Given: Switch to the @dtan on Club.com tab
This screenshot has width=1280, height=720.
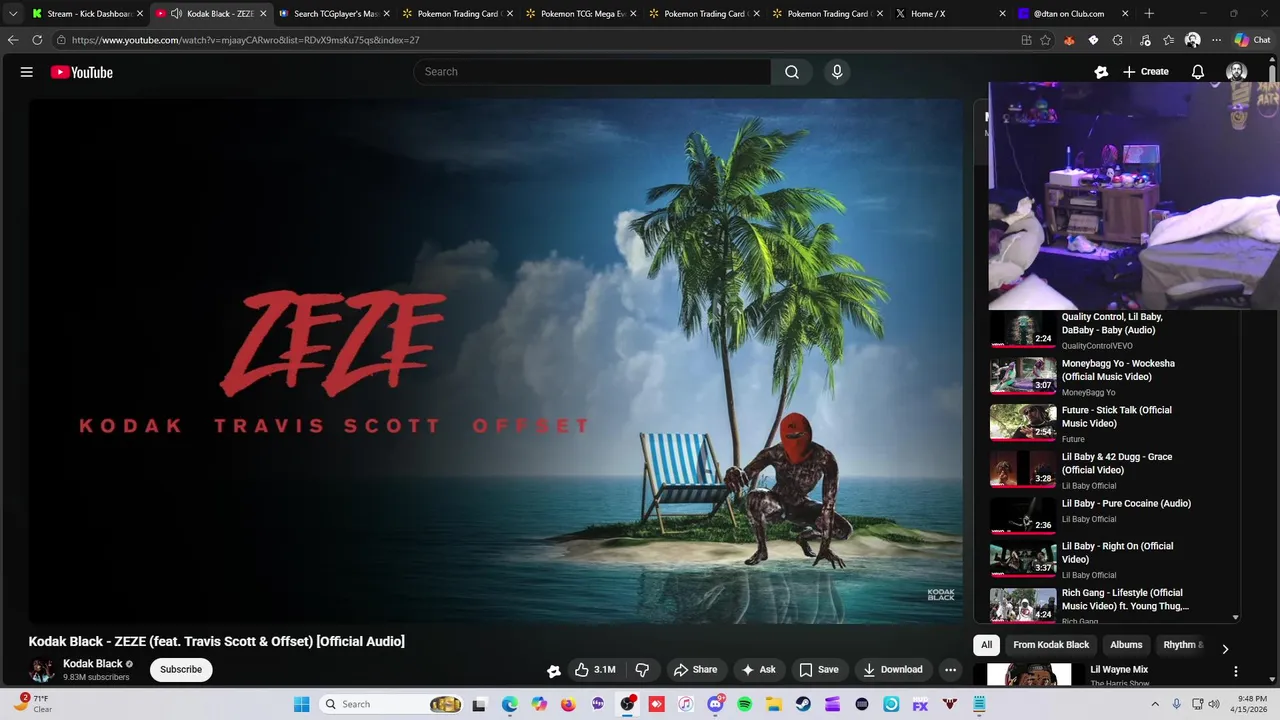Looking at the screenshot, I should (1072, 14).
